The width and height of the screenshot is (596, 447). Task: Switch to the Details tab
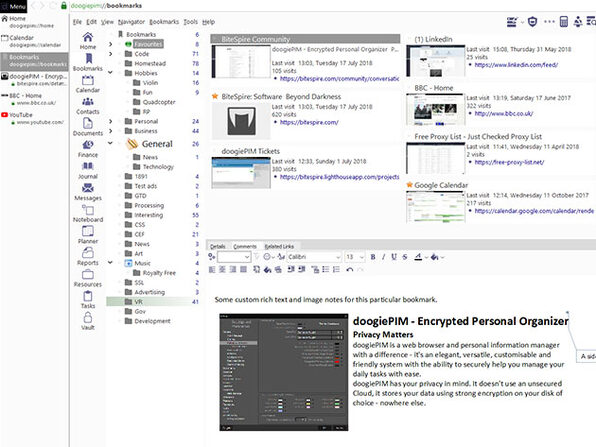pyautogui.click(x=217, y=246)
